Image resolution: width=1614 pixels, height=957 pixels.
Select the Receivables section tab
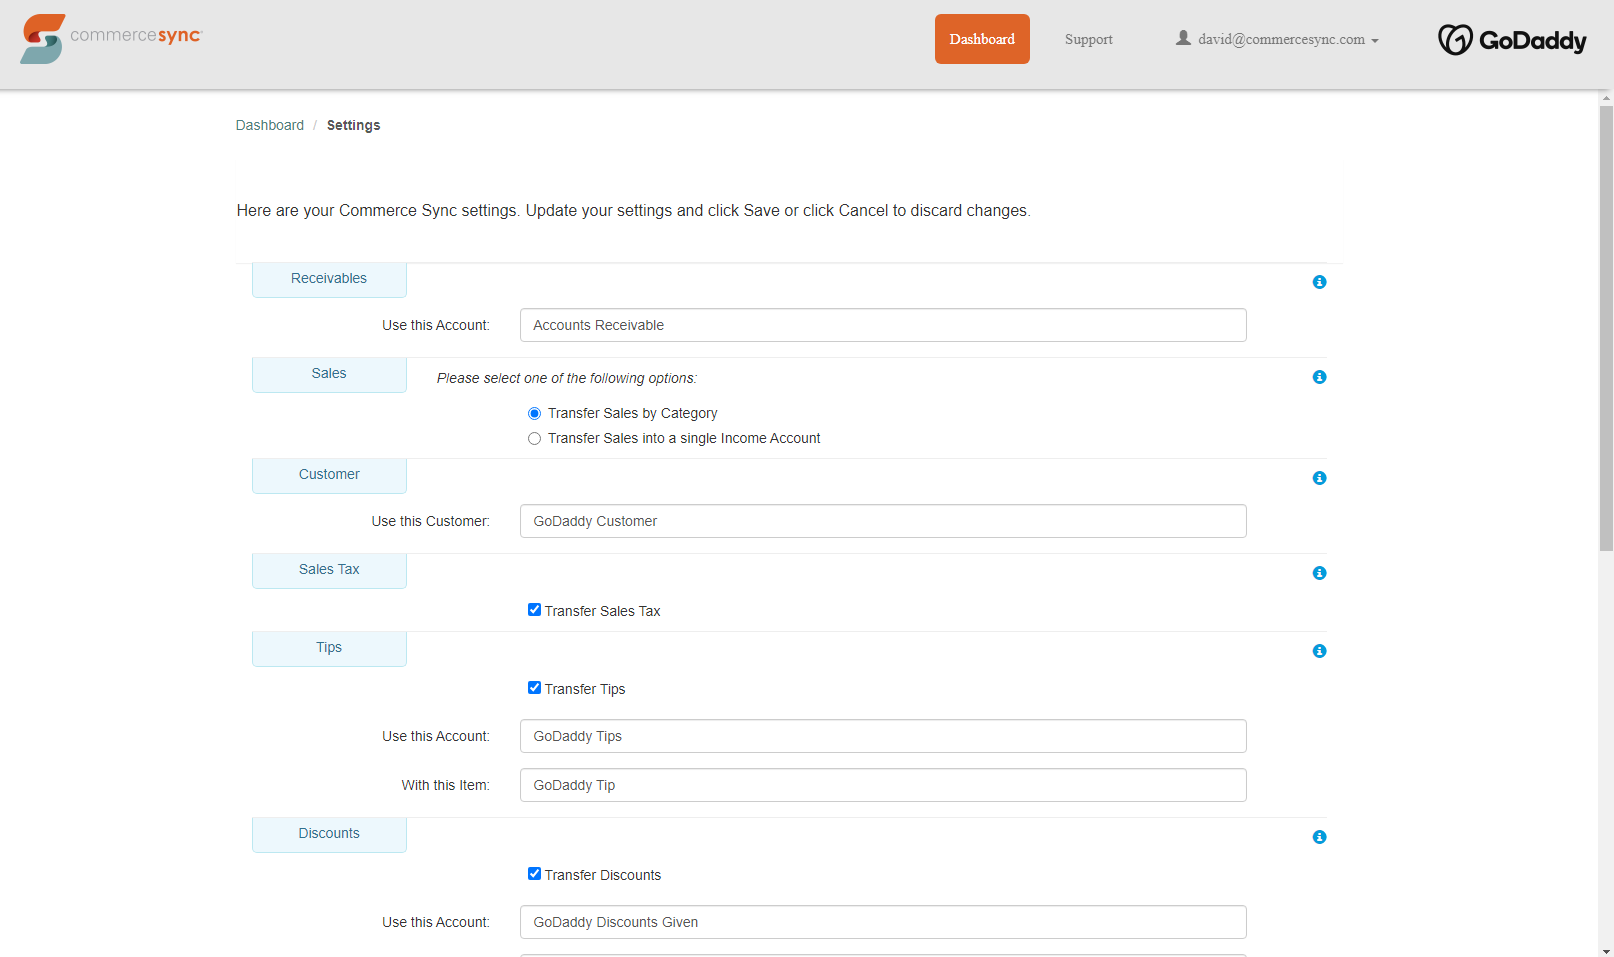[329, 279]
